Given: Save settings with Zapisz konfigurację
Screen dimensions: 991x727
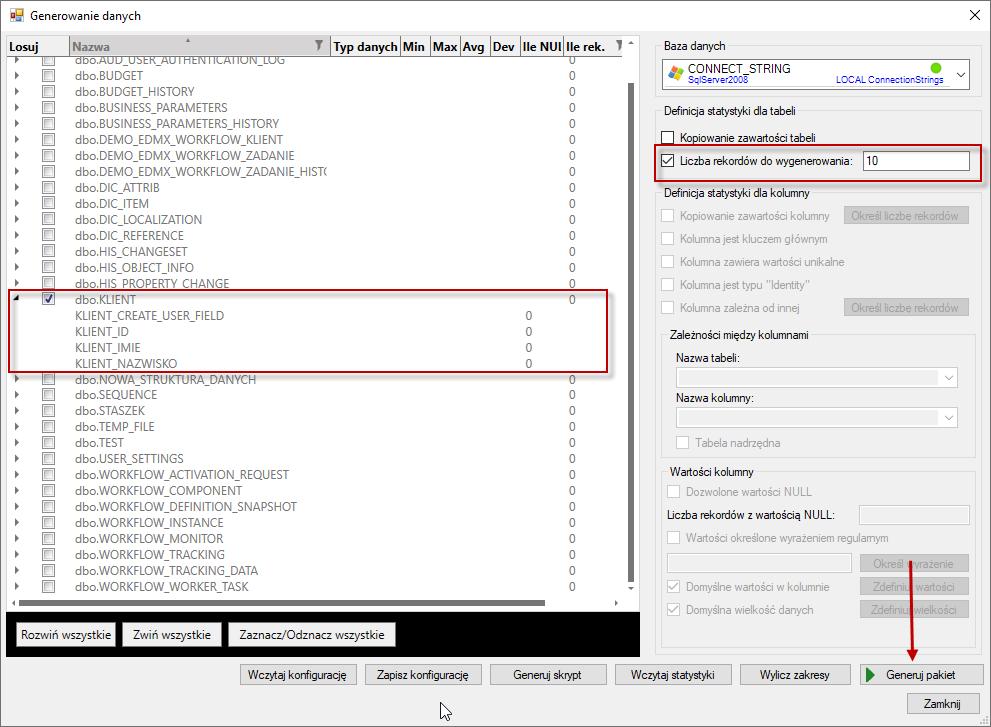Looking at the screenshot, I should click(423, 675).
